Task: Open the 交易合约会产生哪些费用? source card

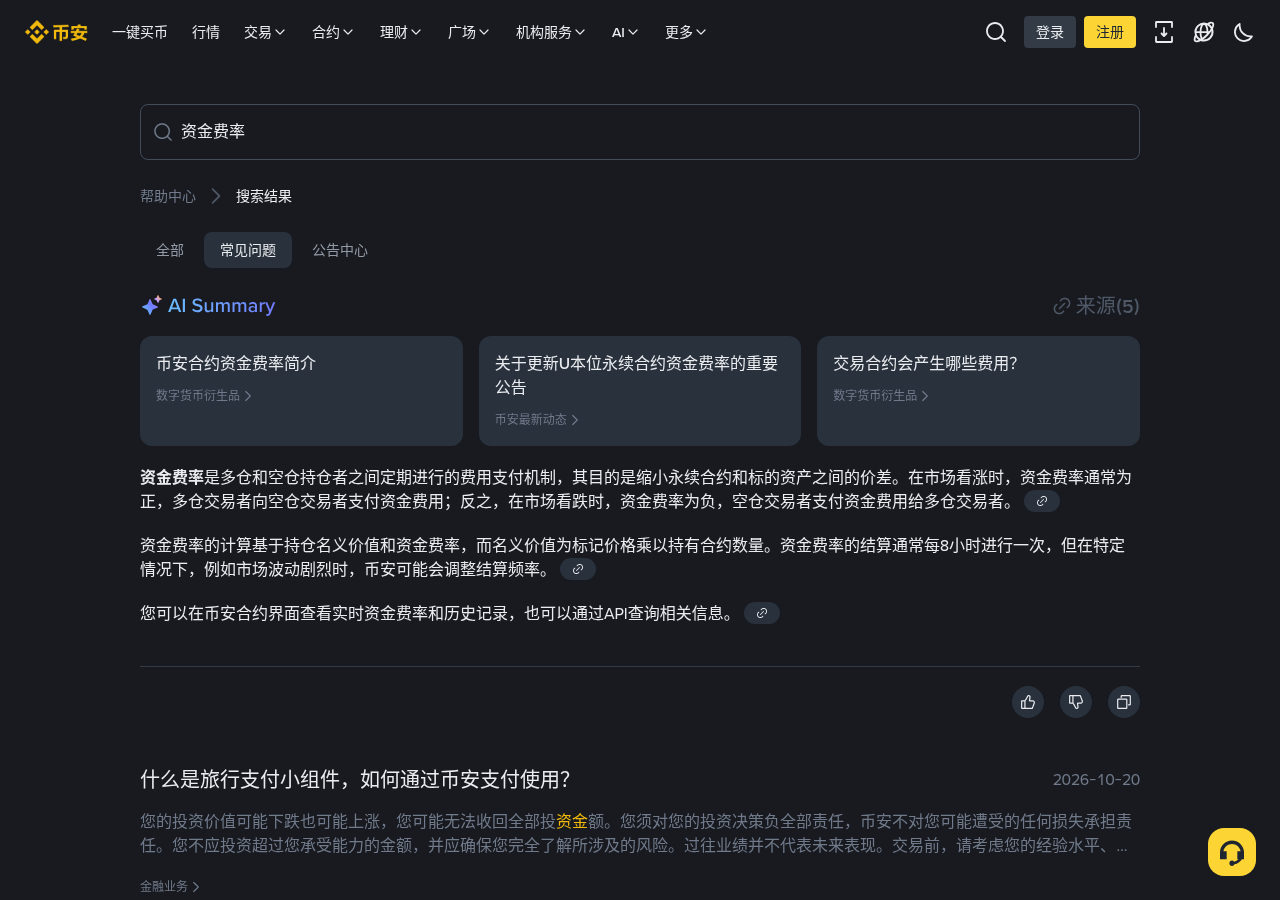Action: pos(978,391)
